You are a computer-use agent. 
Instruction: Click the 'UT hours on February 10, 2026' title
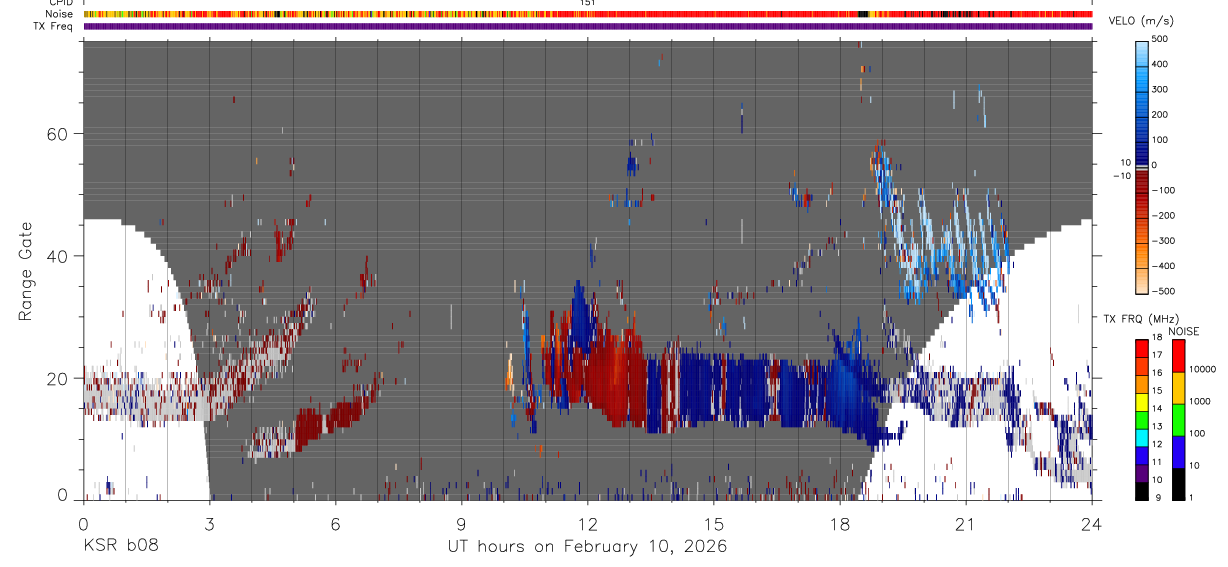(x=587, y=547)
